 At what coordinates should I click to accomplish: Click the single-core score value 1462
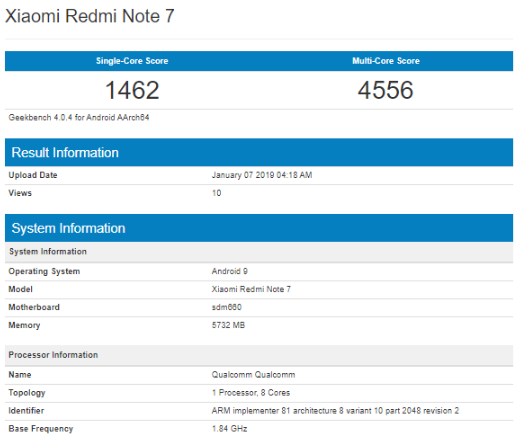[132, 90]
